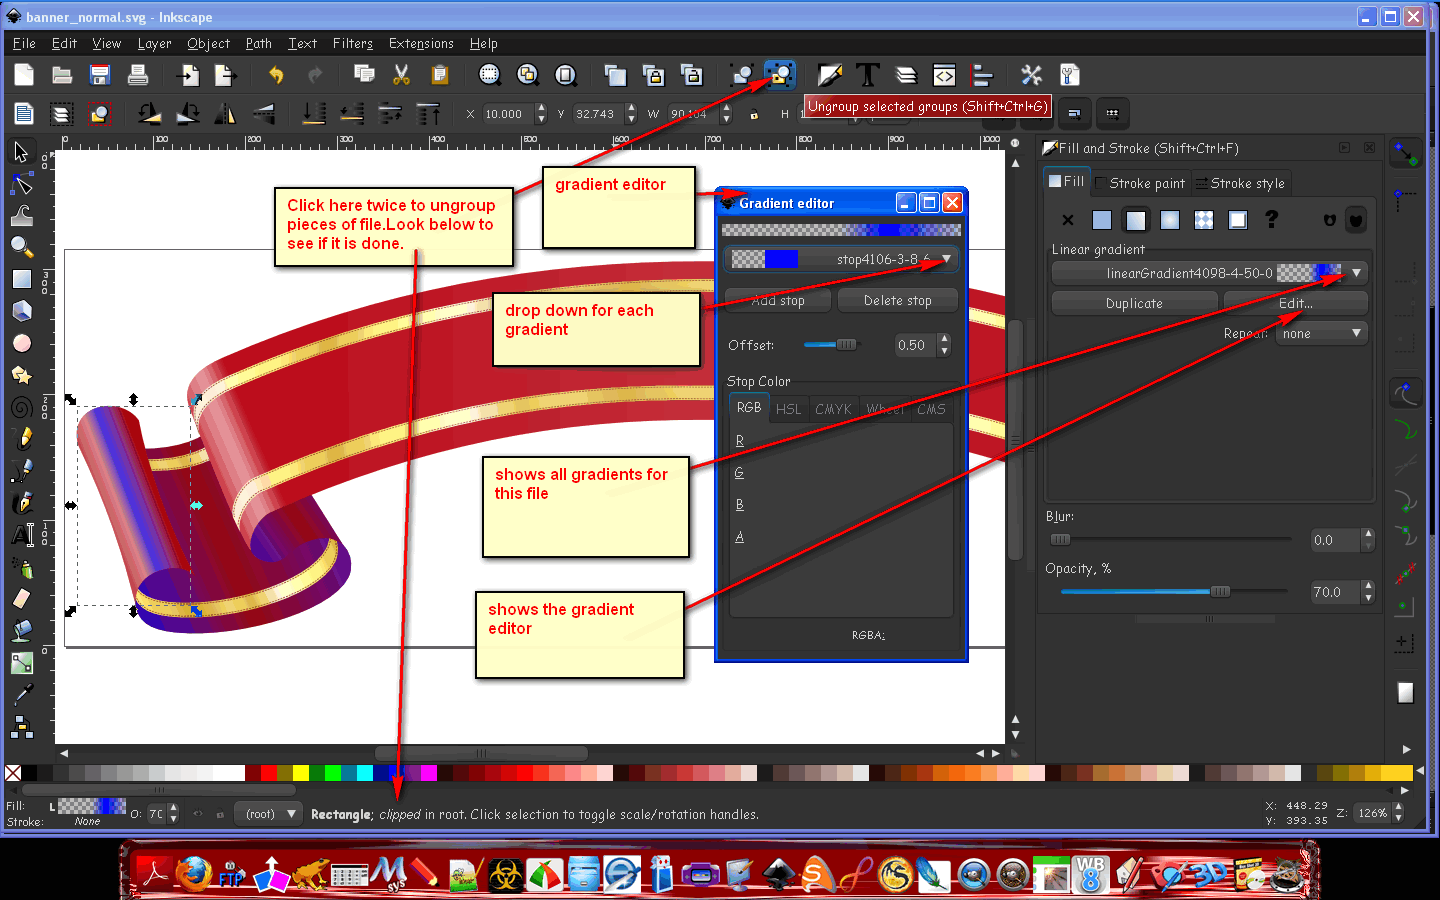This screenshot has height=900, width=1440.
Task: Increase the Opacity percent spinner
Action: point(1368,587)
